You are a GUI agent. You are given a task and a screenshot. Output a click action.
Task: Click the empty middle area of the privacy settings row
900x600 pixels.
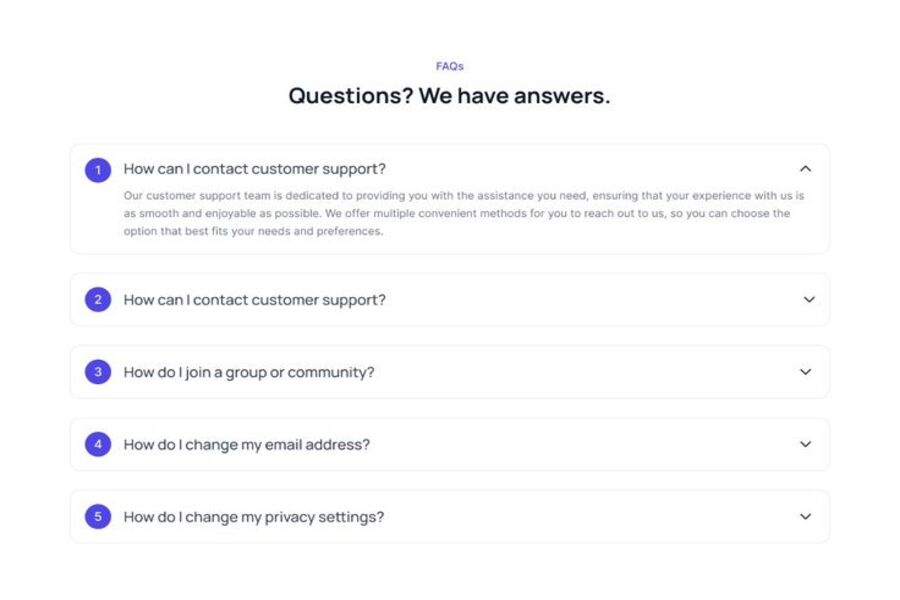pos(590,517)
